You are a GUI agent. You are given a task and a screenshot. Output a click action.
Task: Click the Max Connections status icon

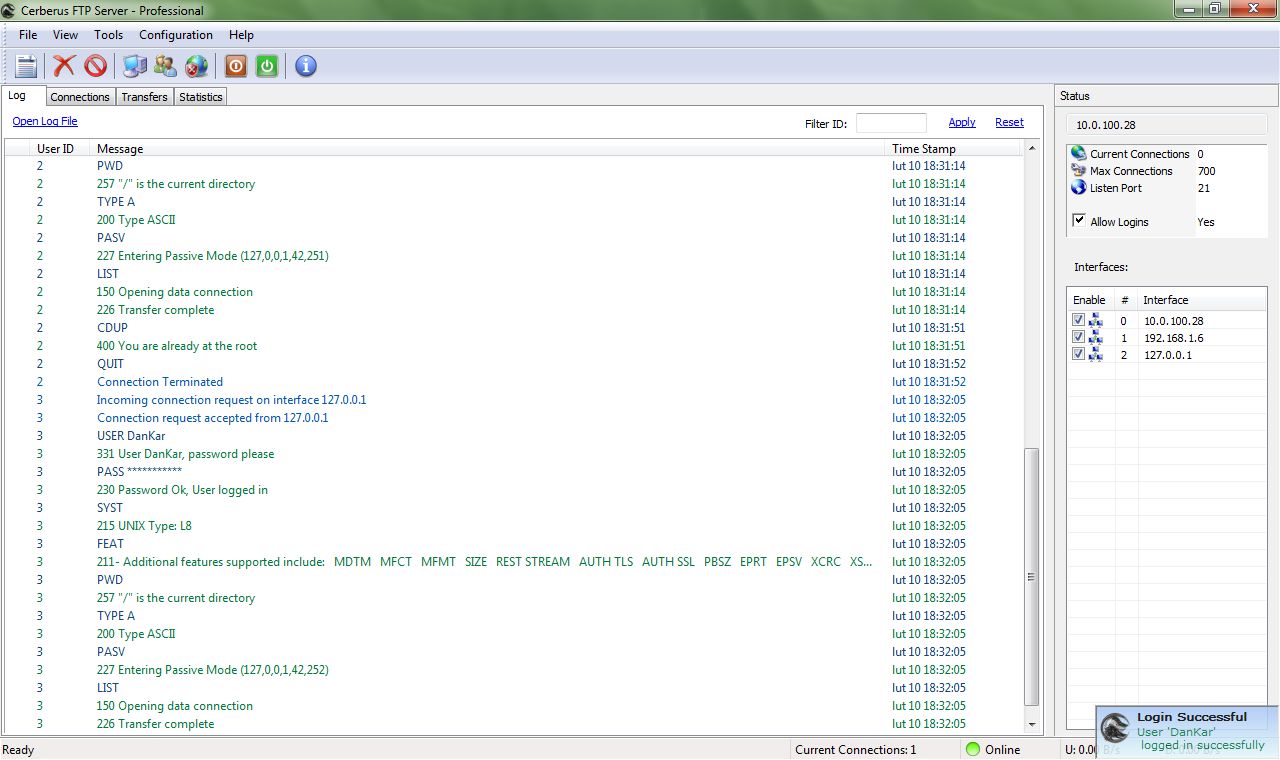point(1078,170)
